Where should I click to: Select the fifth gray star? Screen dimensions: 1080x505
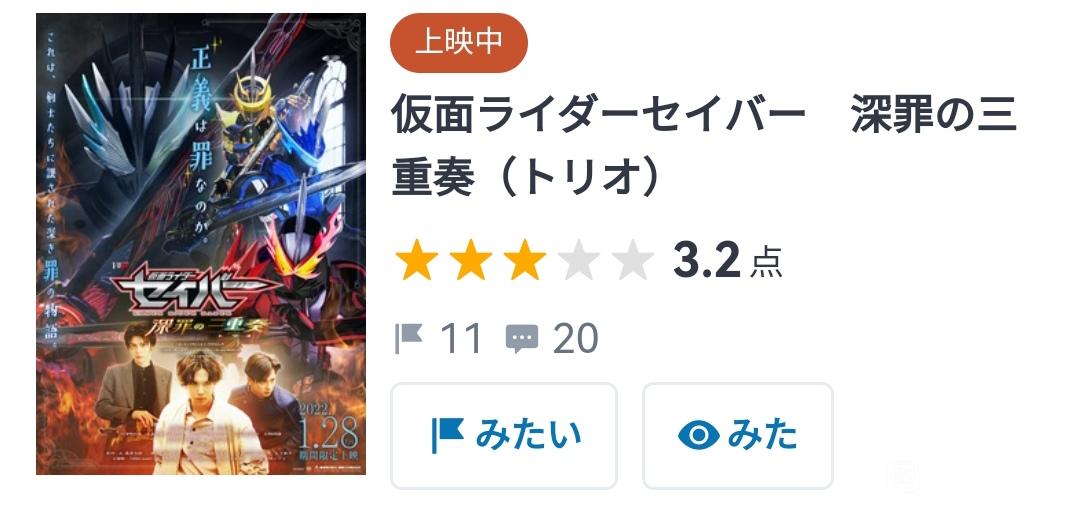[632, 260]
